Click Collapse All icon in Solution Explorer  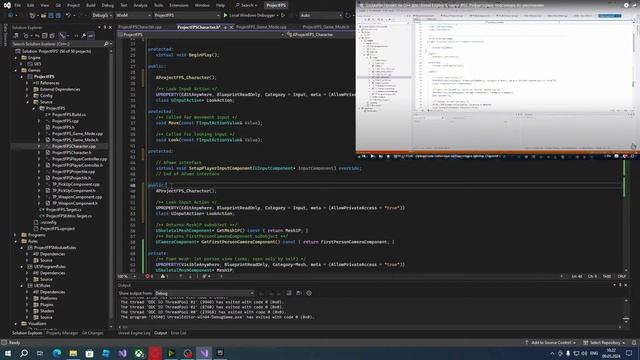tap(45, 36)
